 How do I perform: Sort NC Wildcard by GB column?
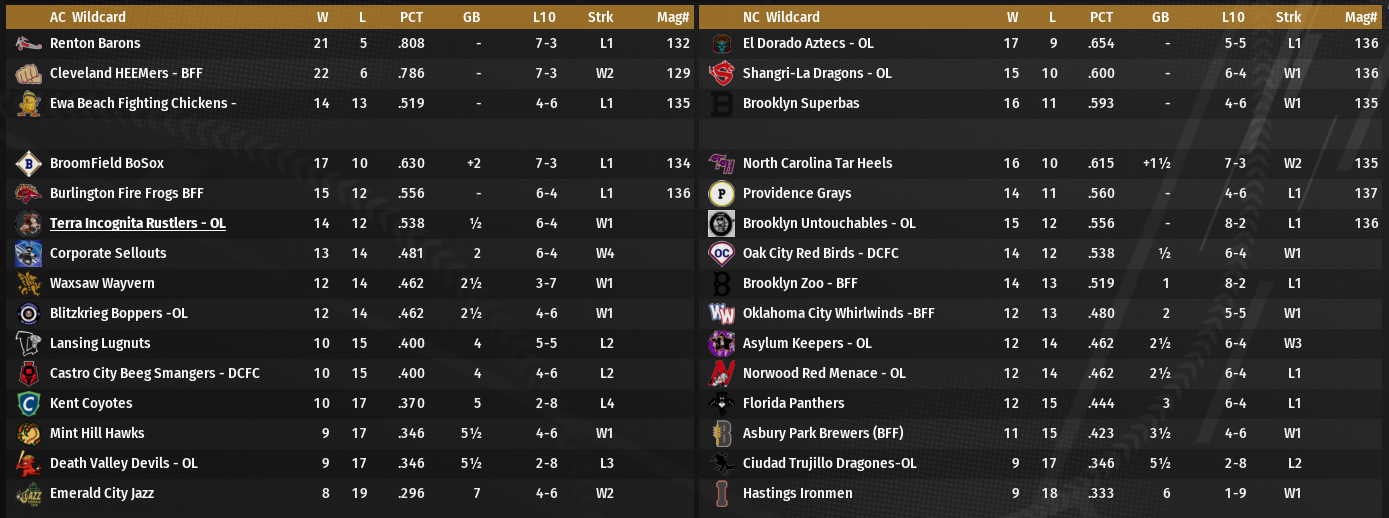[x=1160, y=17]
